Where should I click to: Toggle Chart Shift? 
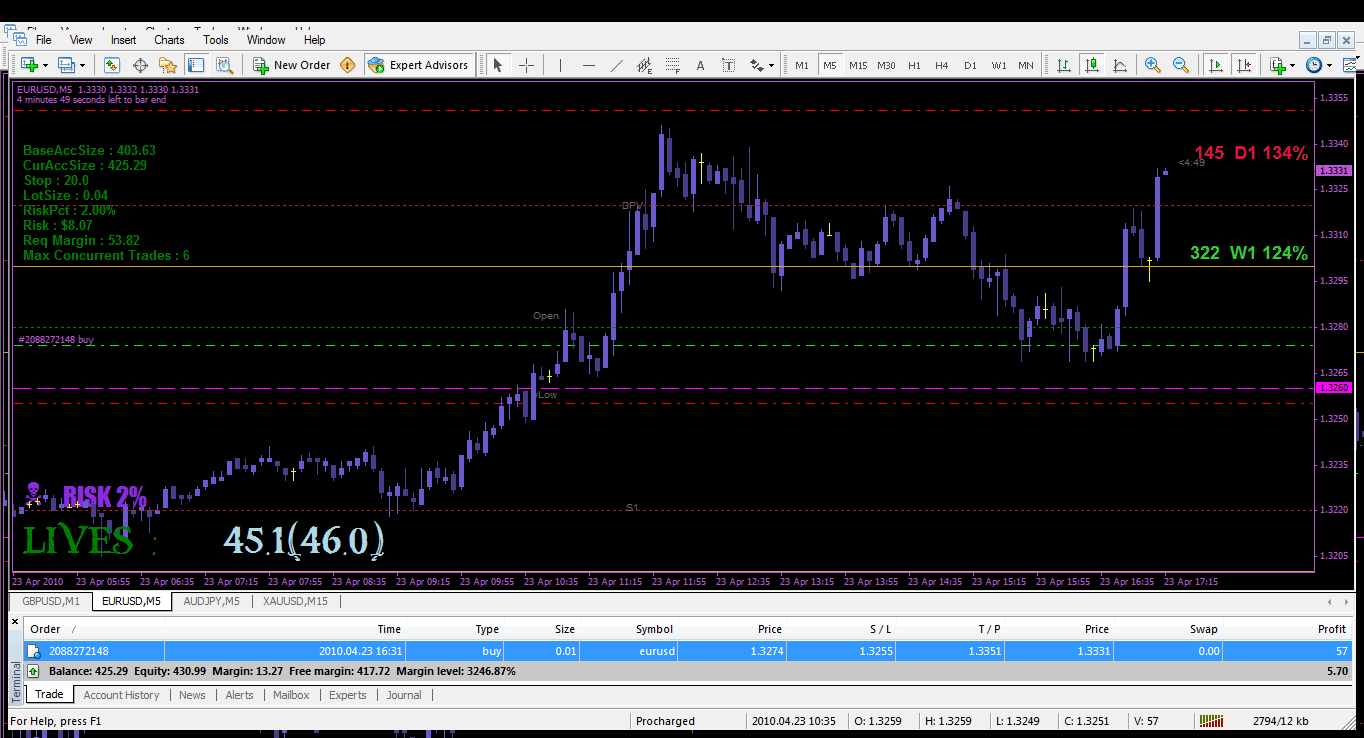(x=1243, y=65)
